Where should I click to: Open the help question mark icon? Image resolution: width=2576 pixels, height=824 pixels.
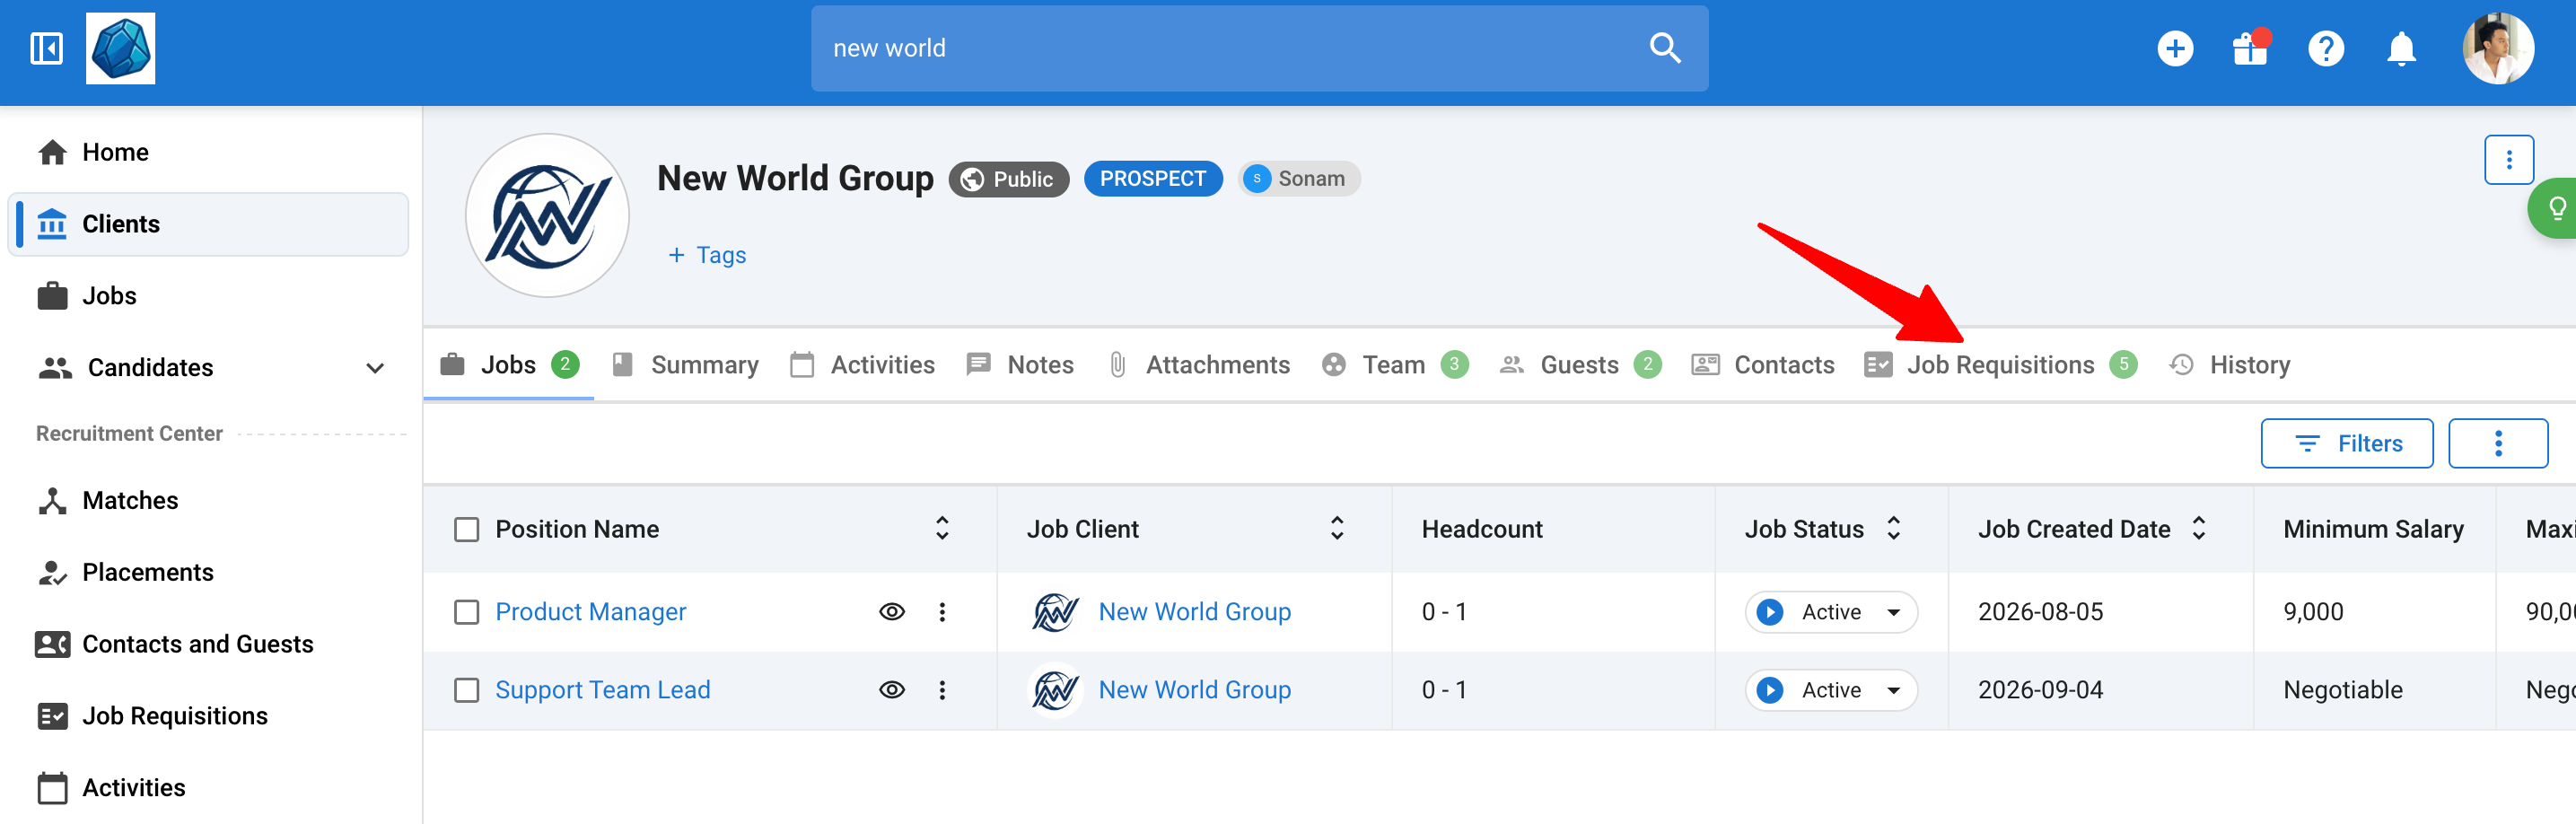[2326, 48]
